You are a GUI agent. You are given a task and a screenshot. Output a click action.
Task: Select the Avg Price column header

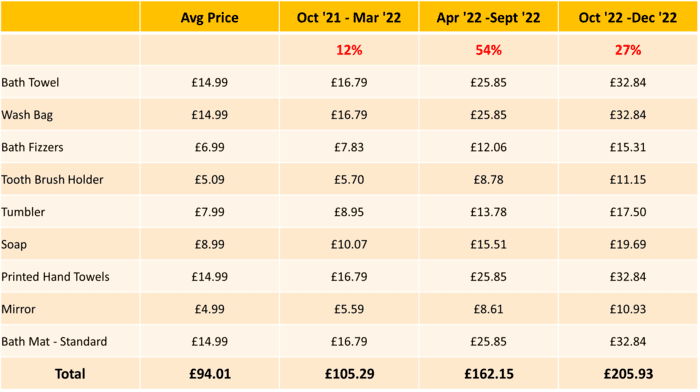[x=209, y=17]
